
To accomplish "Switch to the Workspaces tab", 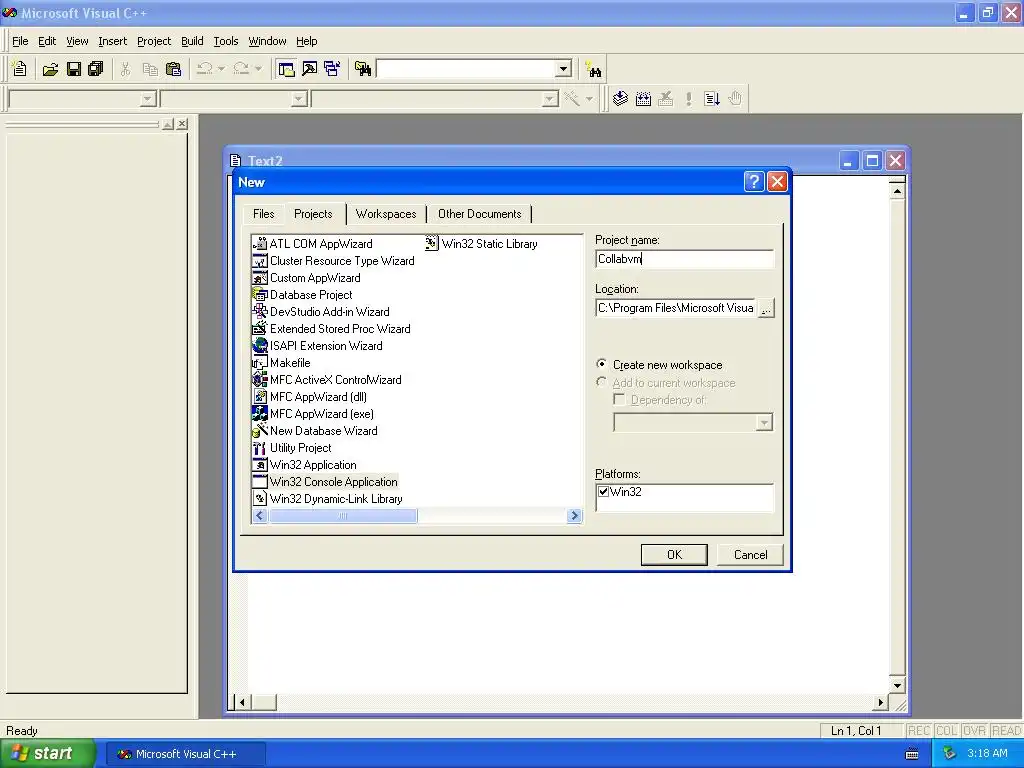I will (386, 214).
